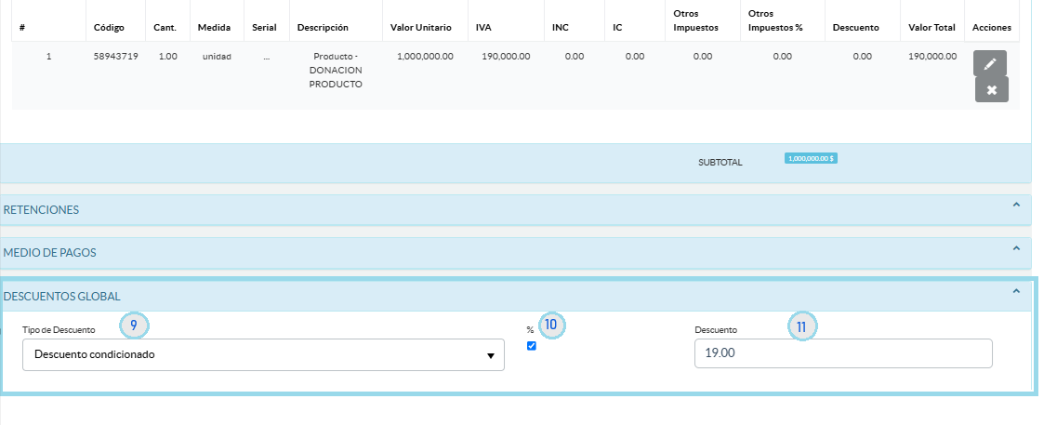
Task: Expand Retenciones section using chevron arrow
Action: 1016,205
